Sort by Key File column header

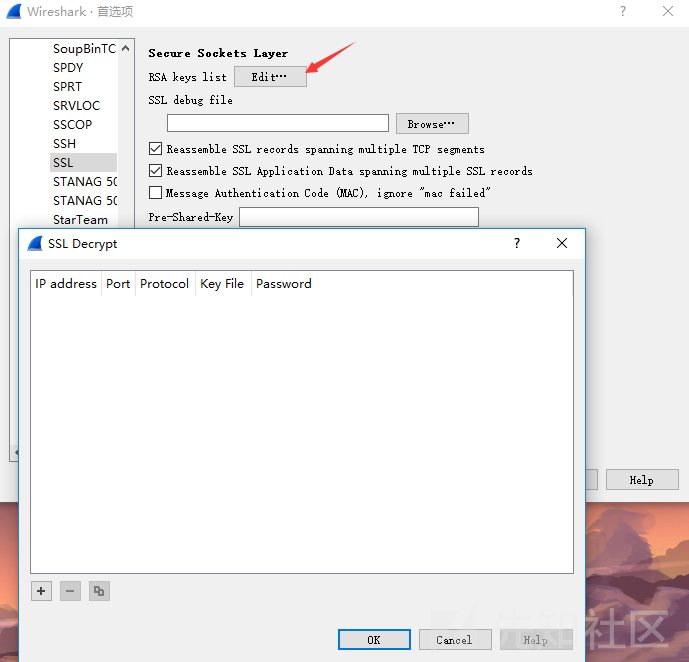pyautogui.click(x=223, y=284)
